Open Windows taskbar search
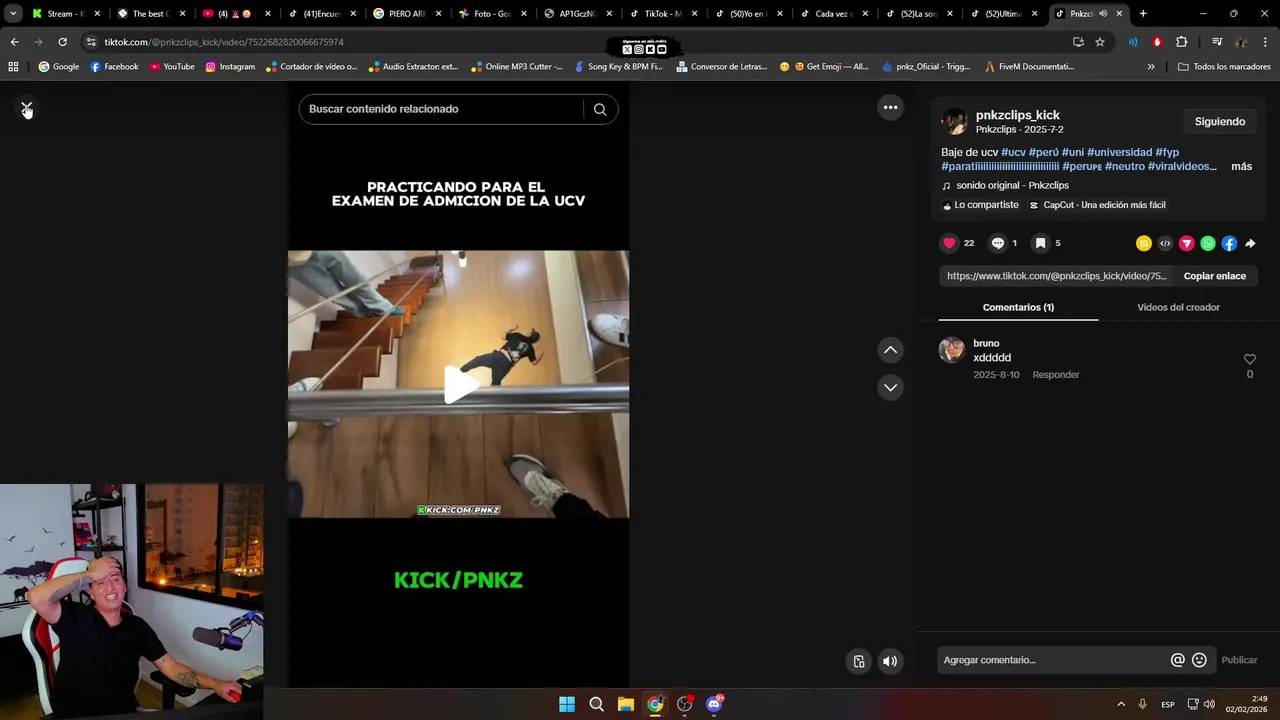 (596, 704)
